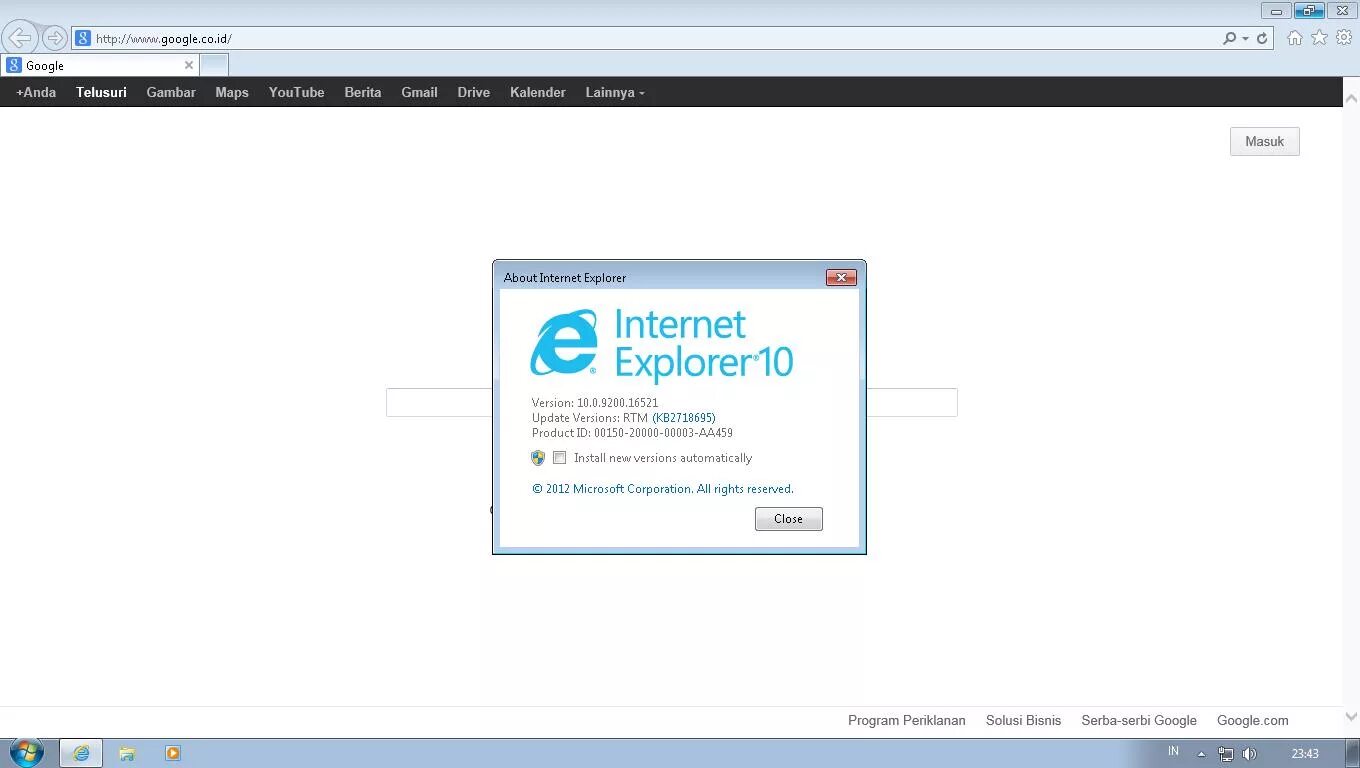The width and height of the screenshot is (1360, 768).
Task: Open the network tray icon
Action: pos(1225,754)
